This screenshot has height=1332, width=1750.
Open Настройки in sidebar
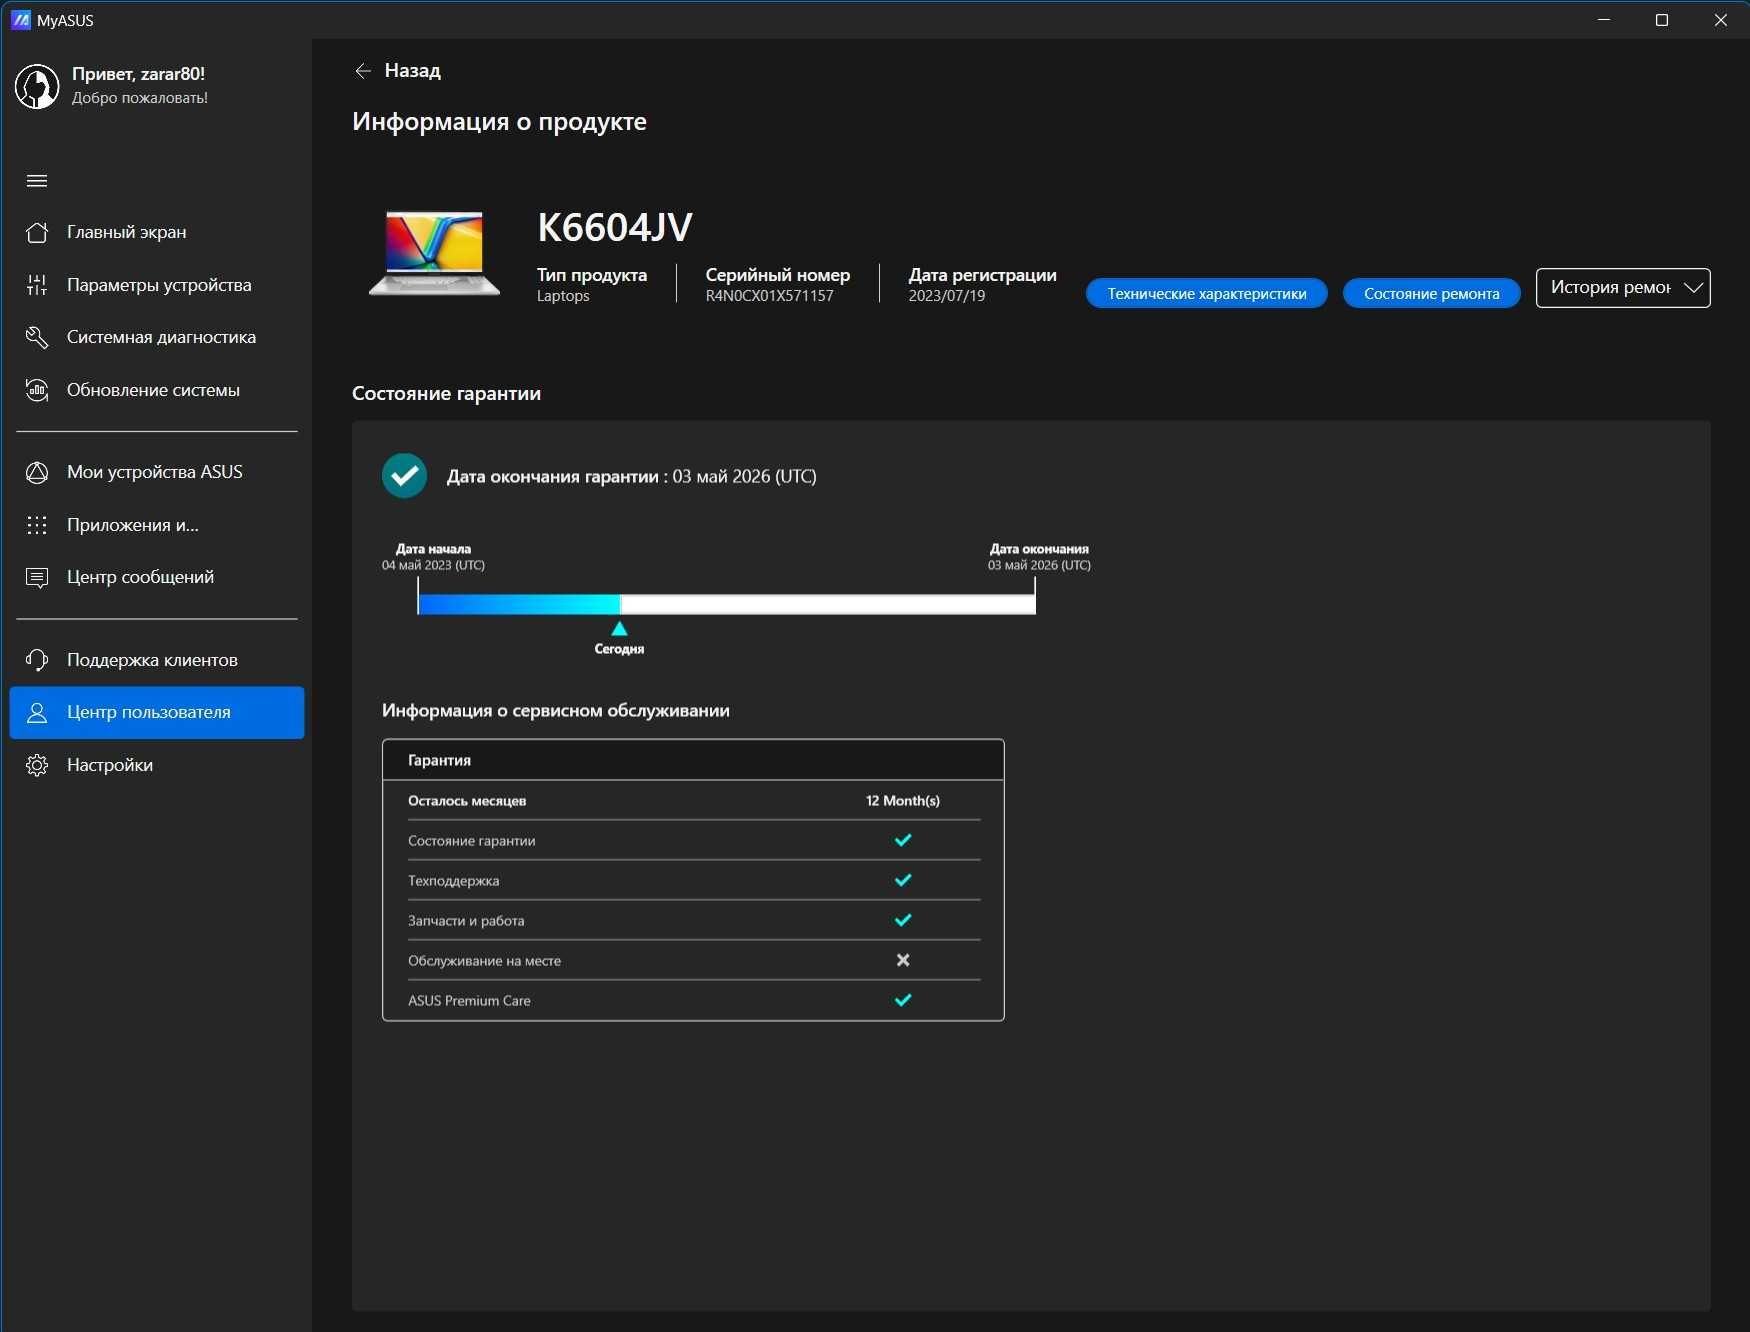click(x=157, y=765)
